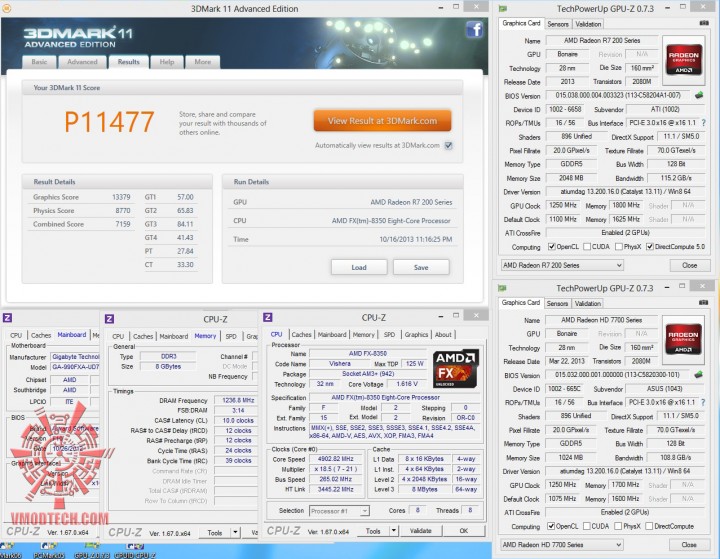Screen dimensions: 720x559
Task: Click the Bus Interface question mark in bottom GPU-Z
Action: click(703, 402)
